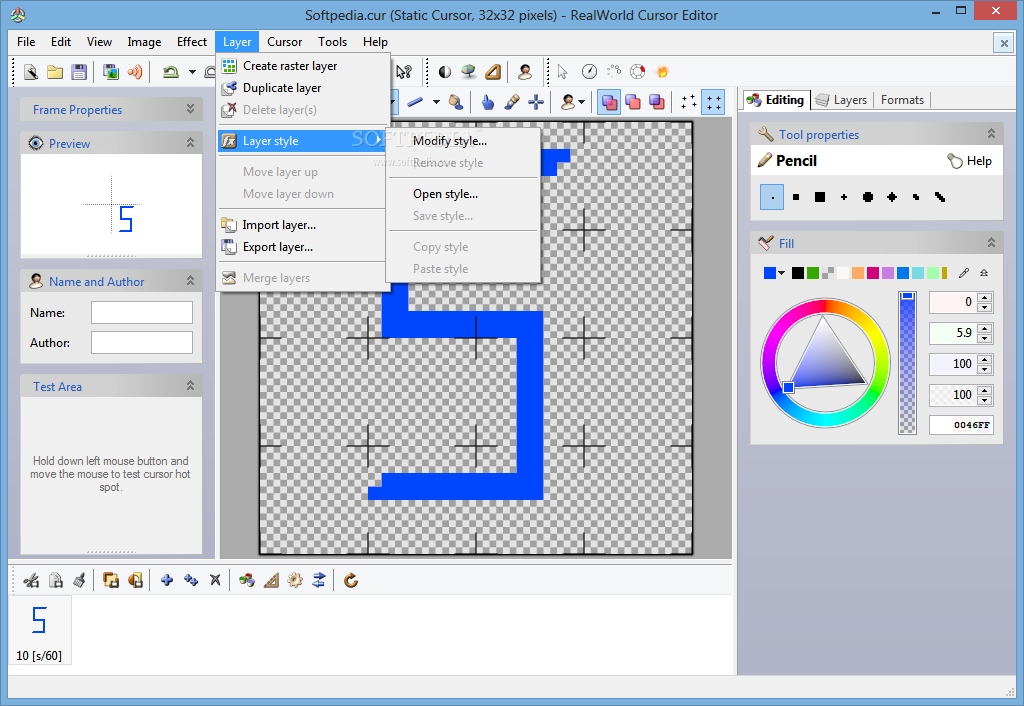Click the three colored balls icon in the frames toolbar
The image size is (1024, 706).
(x=247, y=580)
